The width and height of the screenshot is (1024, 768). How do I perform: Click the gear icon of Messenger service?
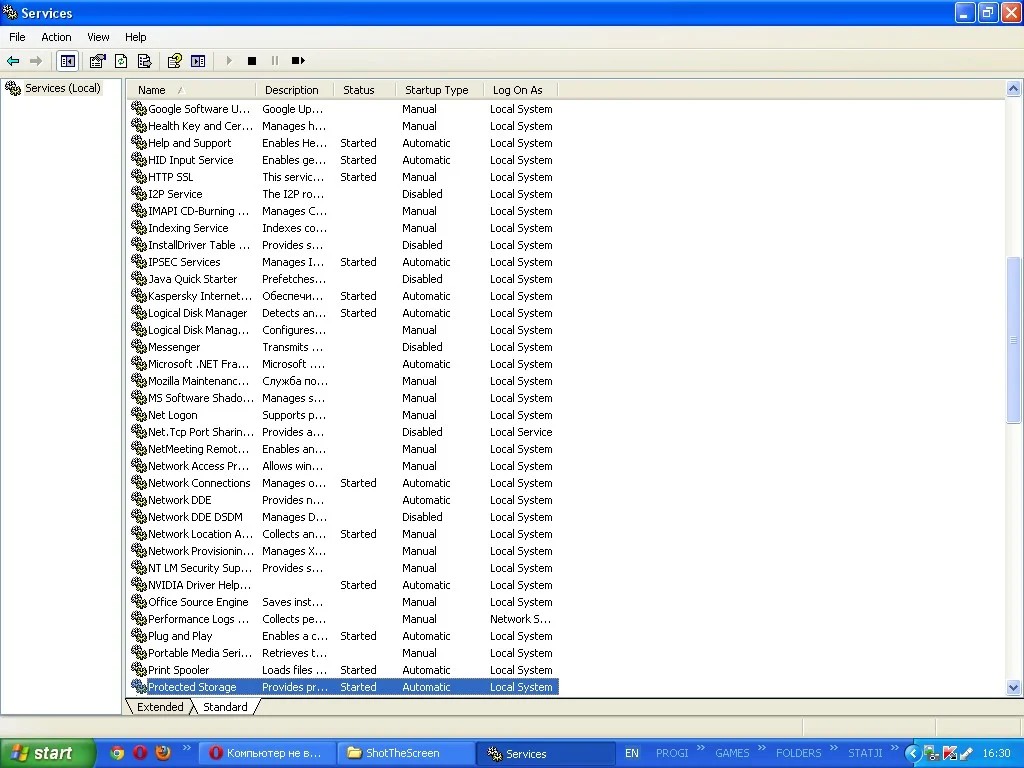[x=138, y=346]
